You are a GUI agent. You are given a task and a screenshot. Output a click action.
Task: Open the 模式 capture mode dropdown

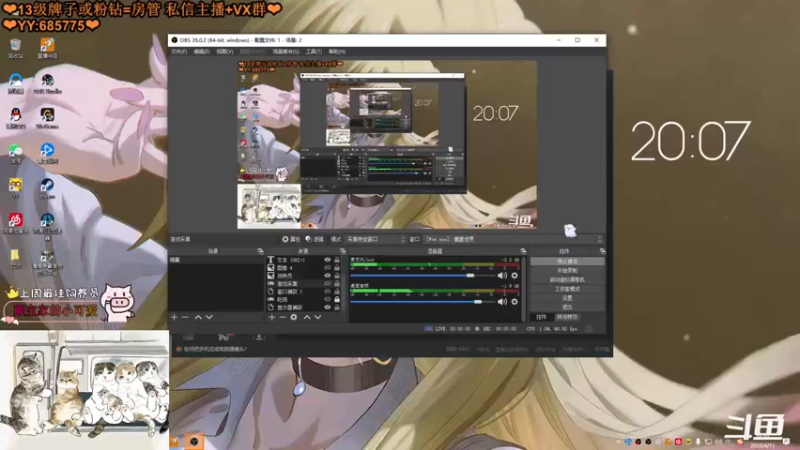pyautogui.click(x=376, y=239)
